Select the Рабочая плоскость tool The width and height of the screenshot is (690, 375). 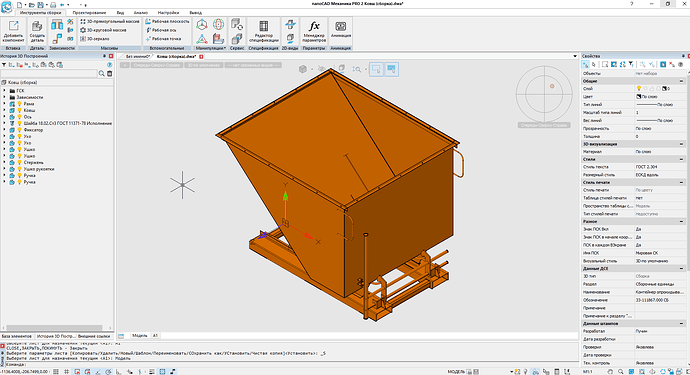(167, 21)
